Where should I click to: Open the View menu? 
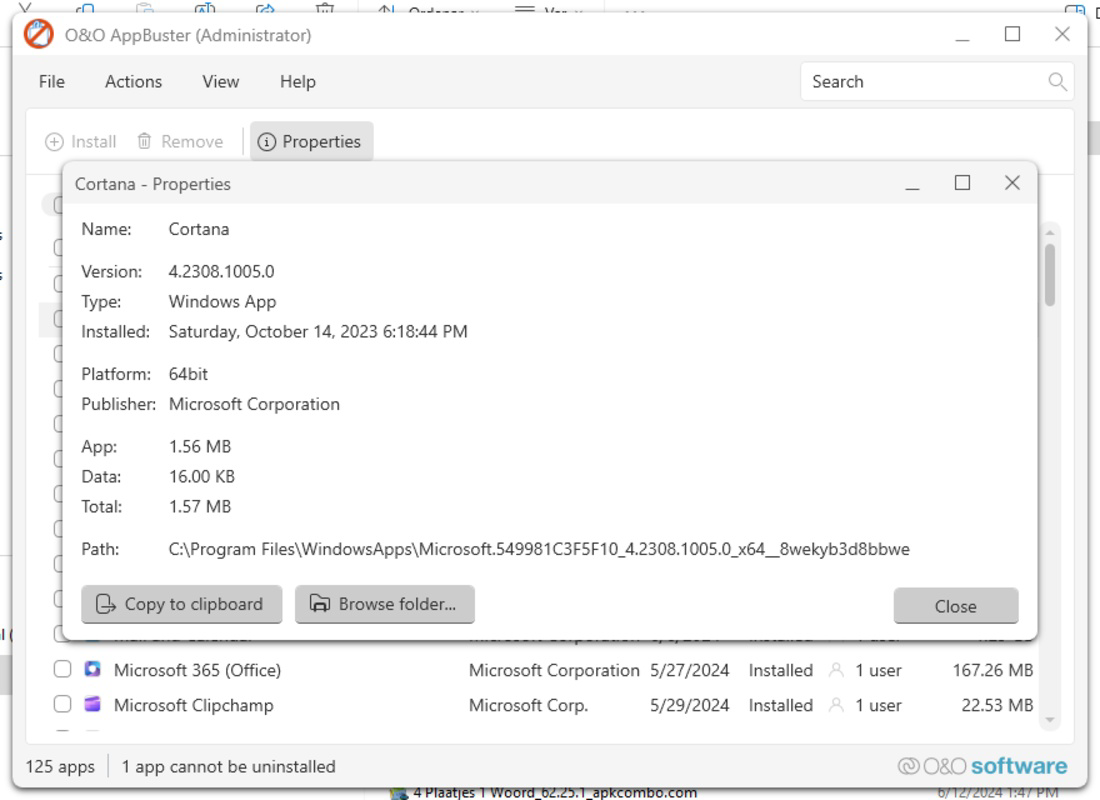tap(221, 82)
